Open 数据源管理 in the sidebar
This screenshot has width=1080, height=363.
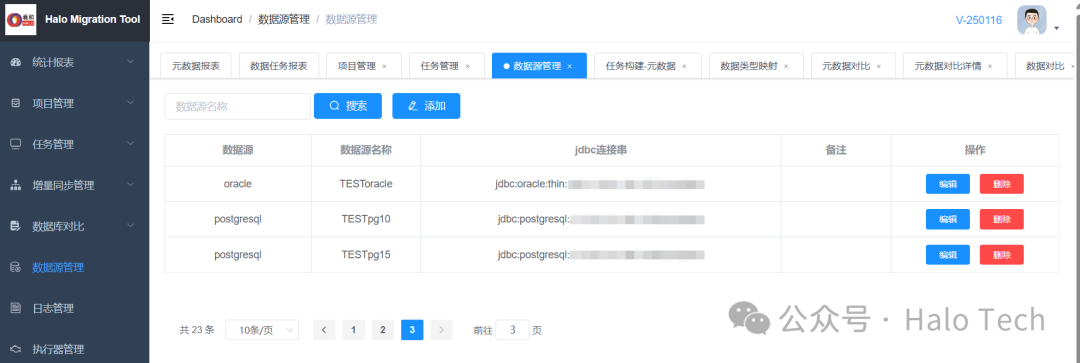(x=74, y=267)
